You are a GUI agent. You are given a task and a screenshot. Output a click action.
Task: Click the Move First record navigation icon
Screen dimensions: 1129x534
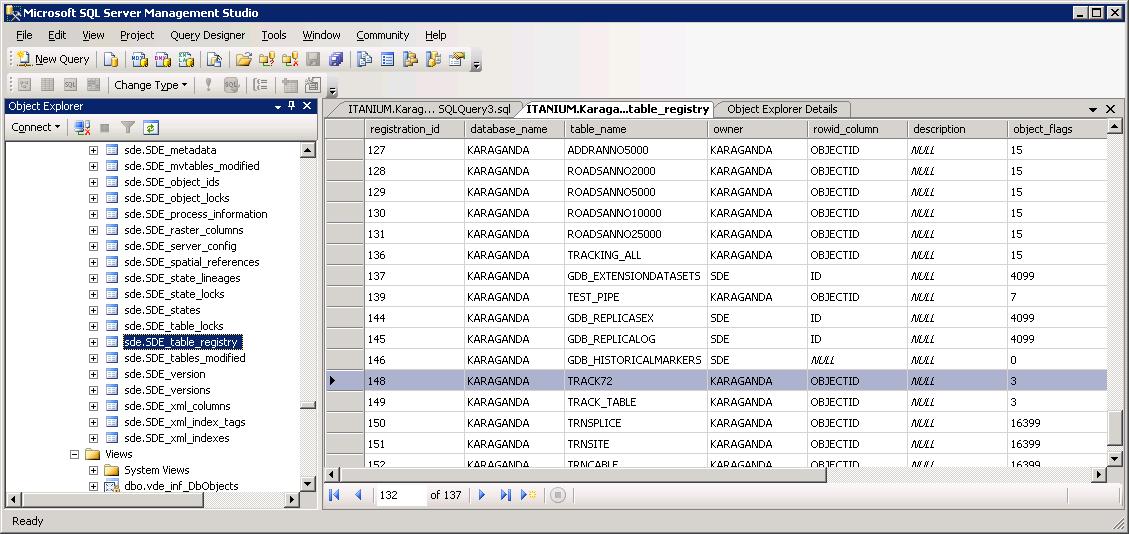[335, 495]
